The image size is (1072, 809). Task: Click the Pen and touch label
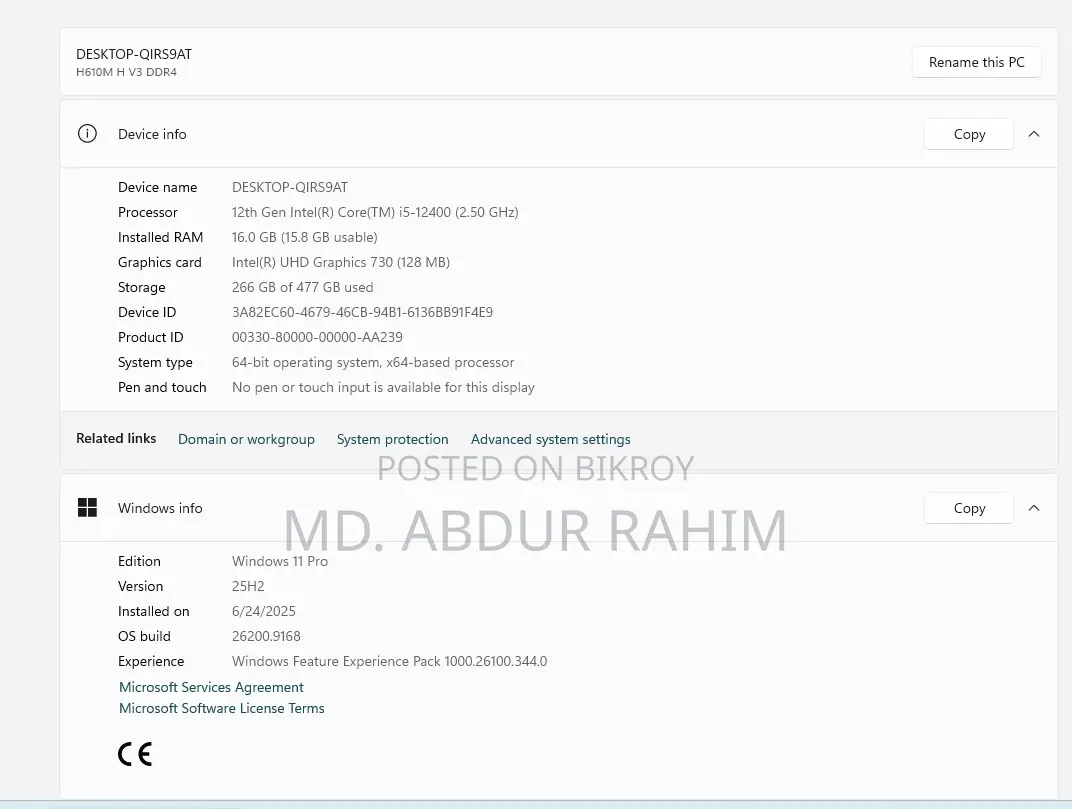pos(162,388)
